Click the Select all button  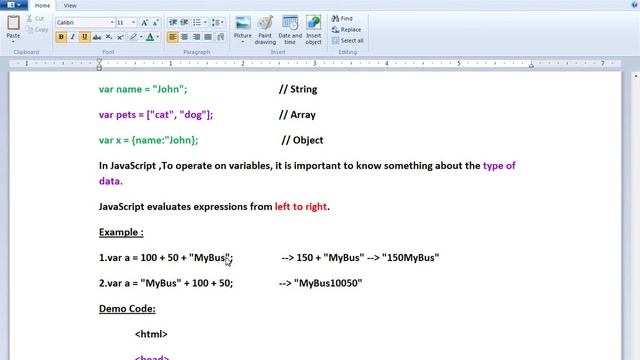click(348, 40)
